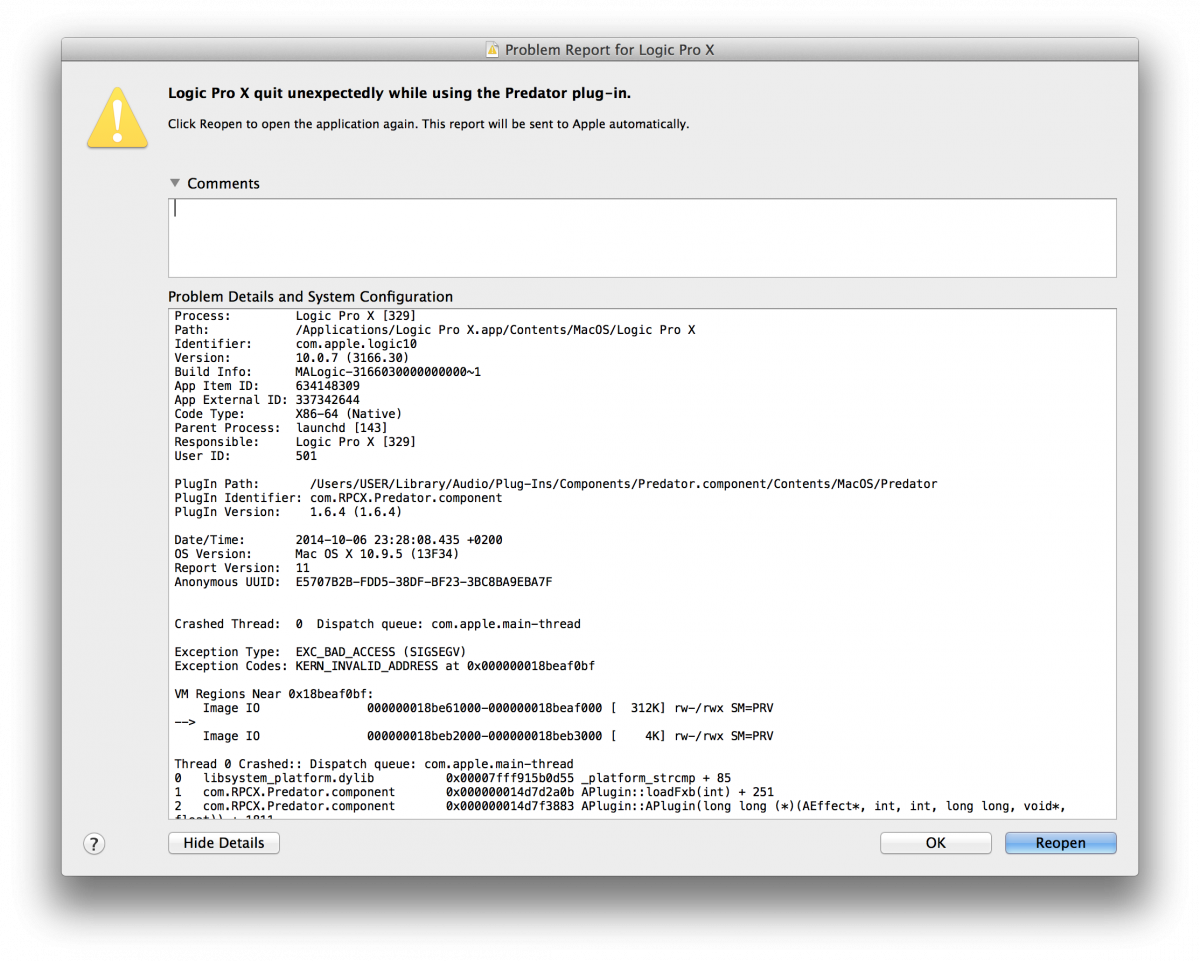Click the Anonymous UUID value
Screen dimensions: 1200x961
pyautogui.click(x=424, y=582)
